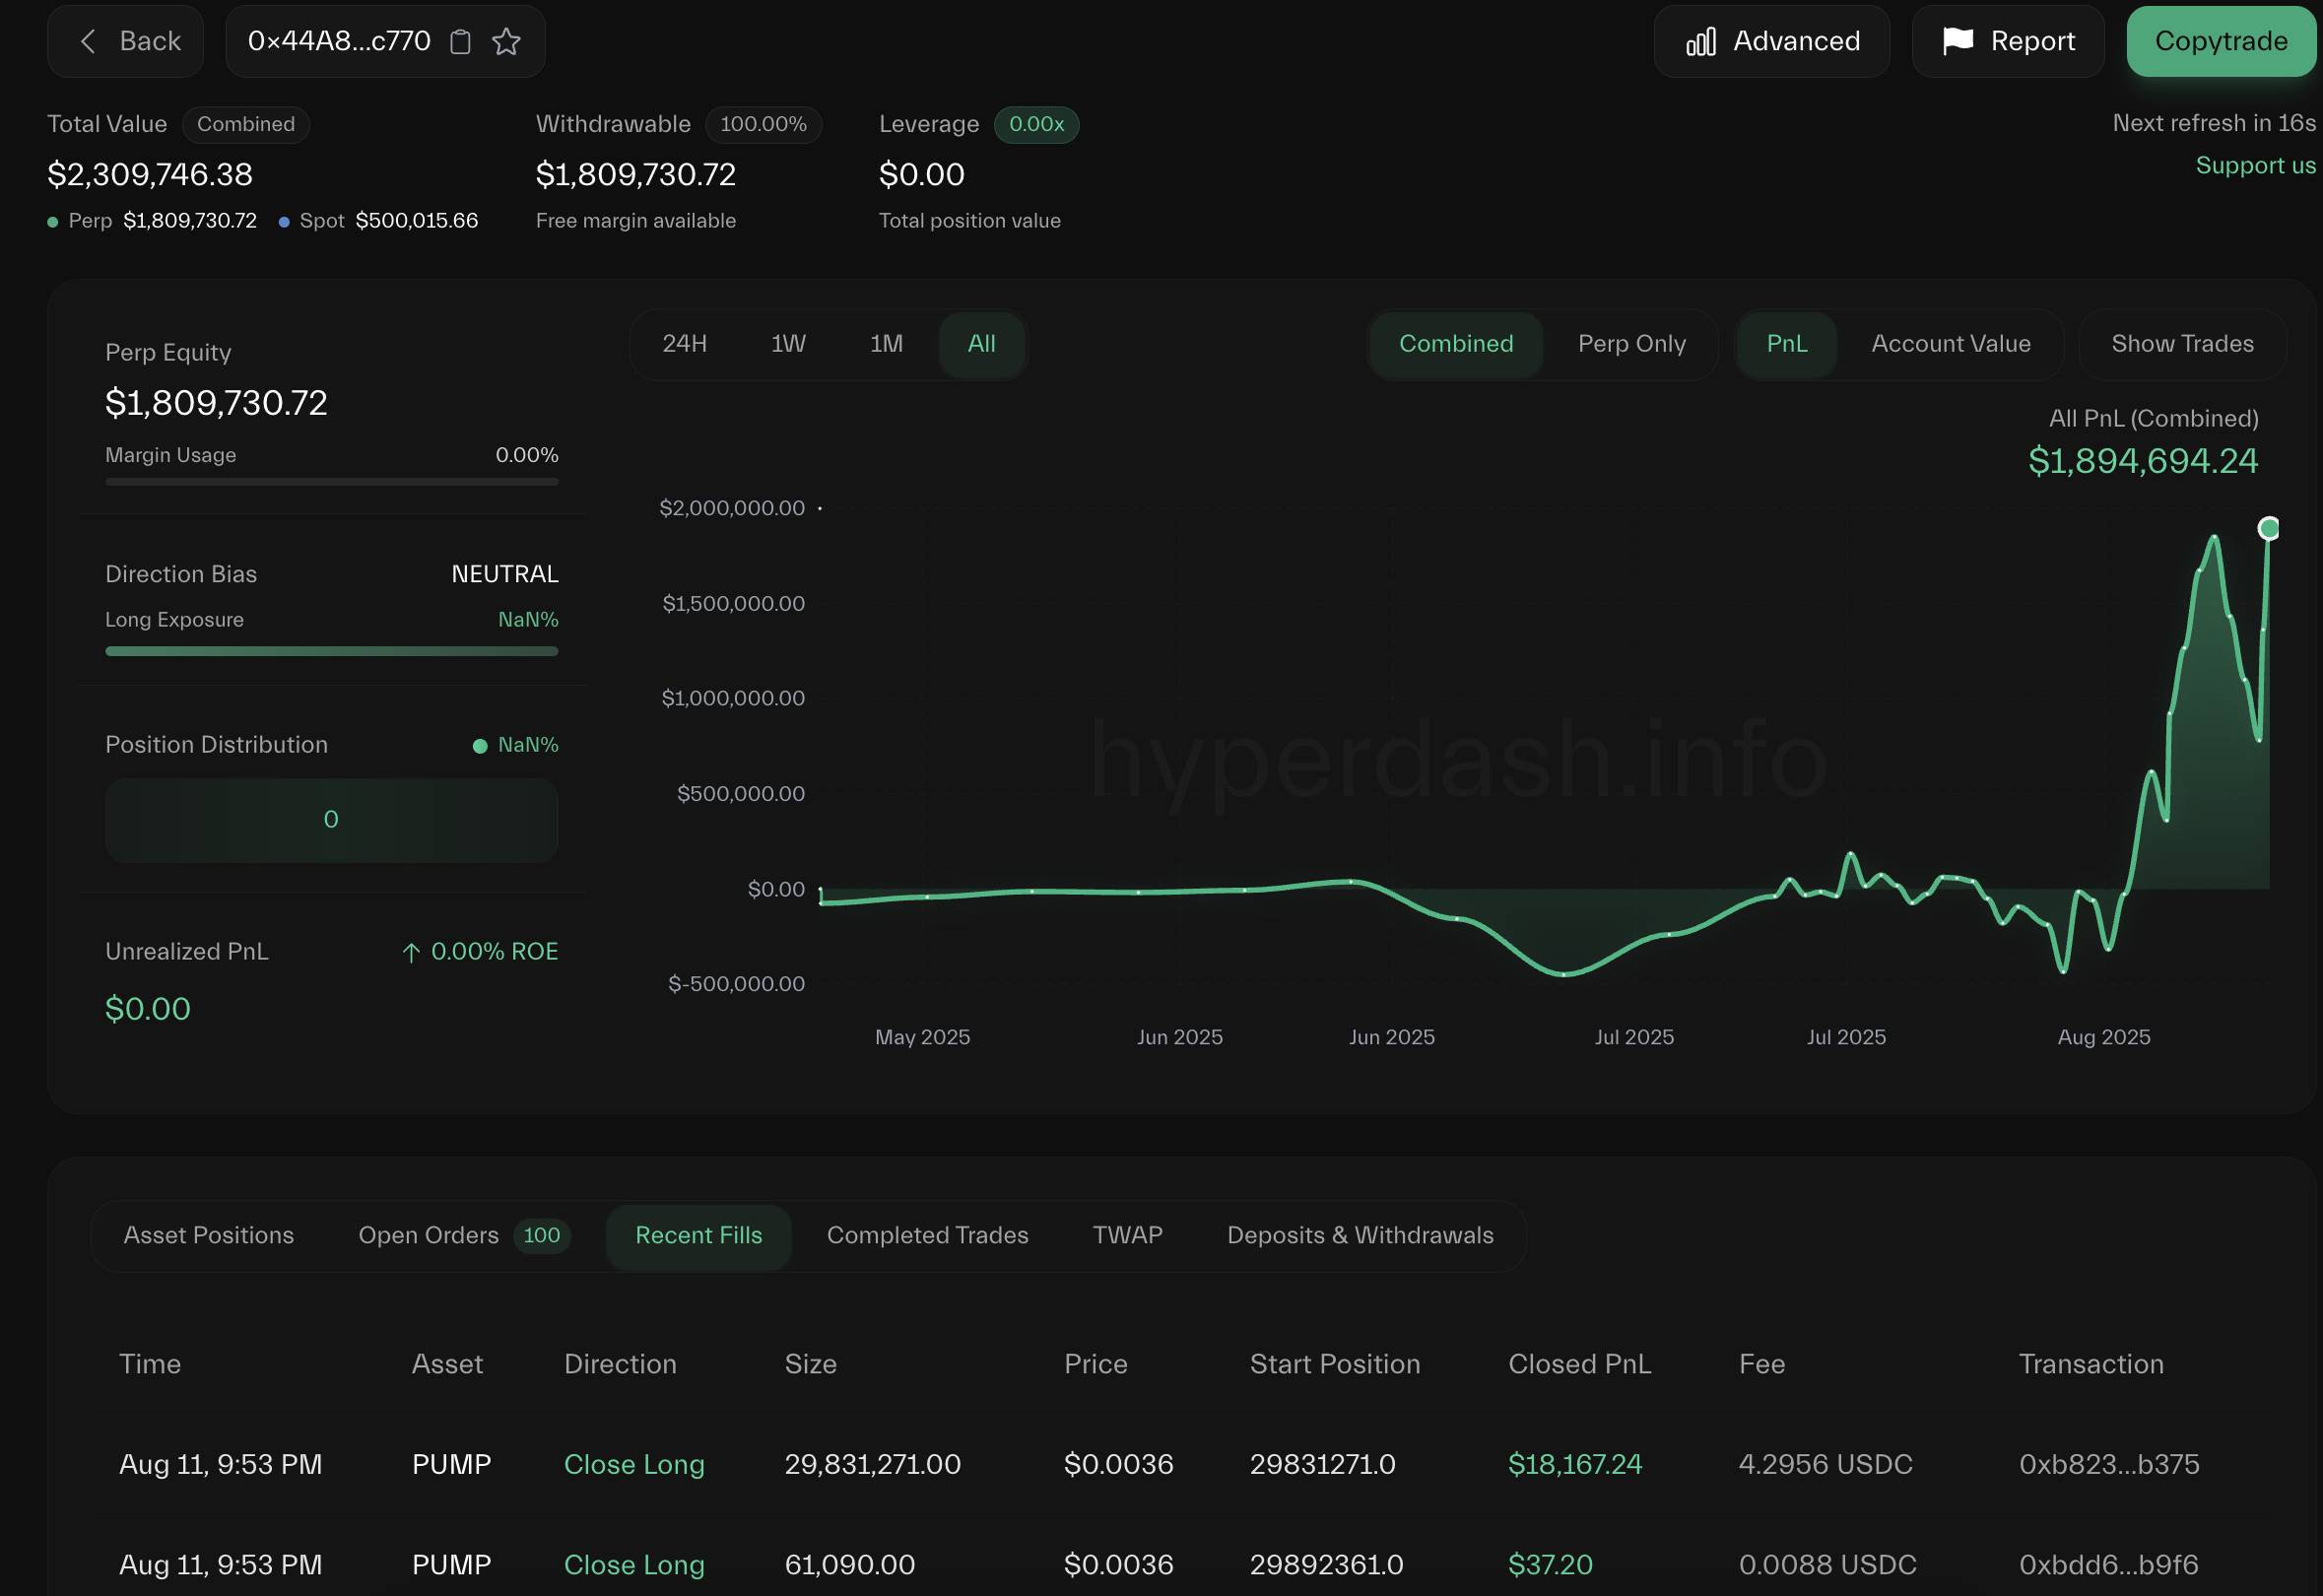The image size is (2323, 1596).
Task: Click the Direction column header
Action: 620,1364
